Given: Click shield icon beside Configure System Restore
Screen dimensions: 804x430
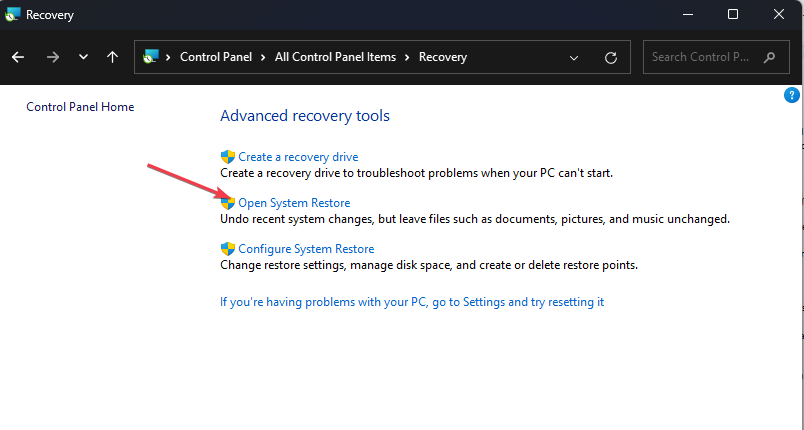Looking at the screenshot, I should 228,249.
